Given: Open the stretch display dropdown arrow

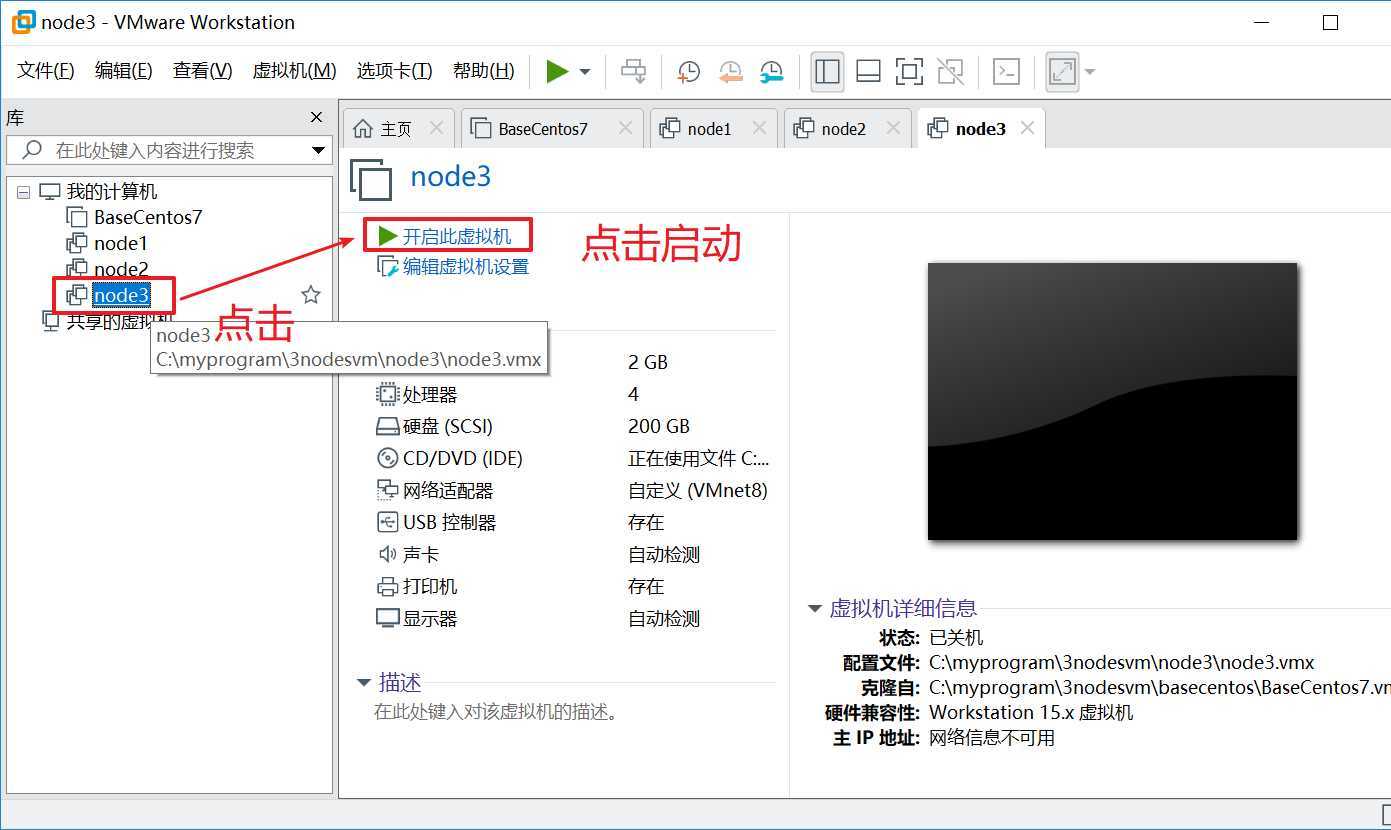Looking at the screenshot, I should [x=1090, y=72].
